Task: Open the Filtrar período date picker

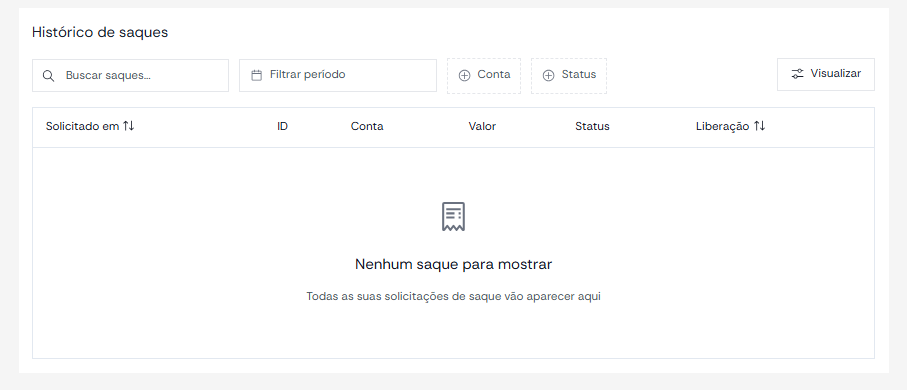Action: pyautogui.click(x=338, y=75)
